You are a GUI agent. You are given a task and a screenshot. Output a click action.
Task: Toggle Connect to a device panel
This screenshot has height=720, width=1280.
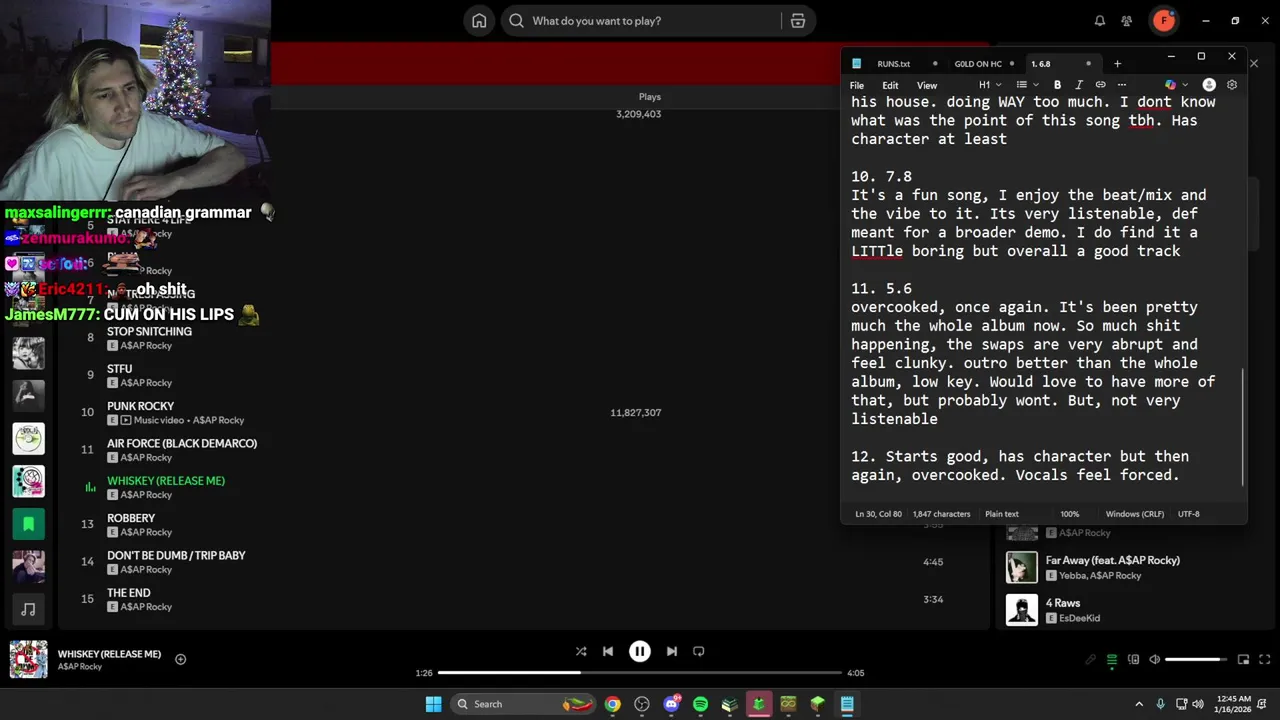[1133, 660]
